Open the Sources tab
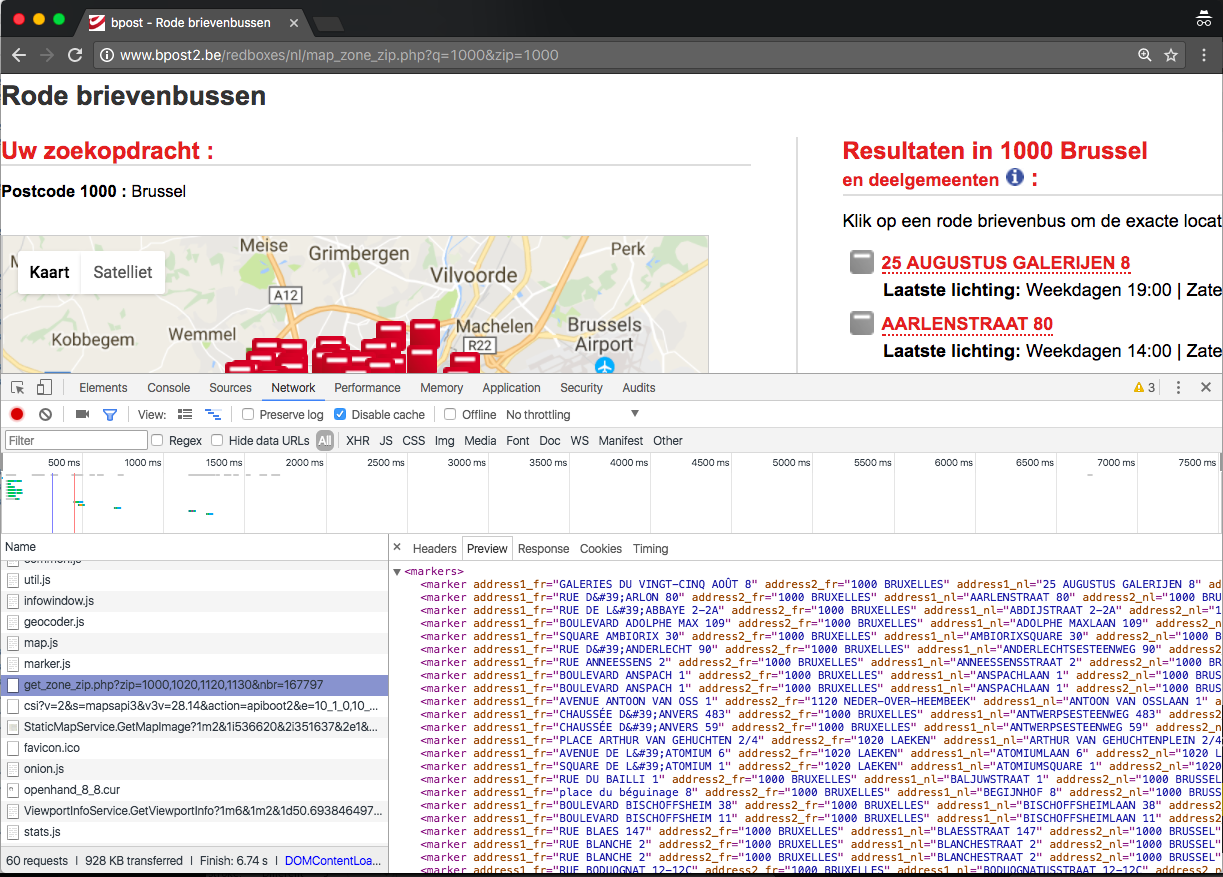This screenshot has width=1223, height=877. click(x=230, y=388)
